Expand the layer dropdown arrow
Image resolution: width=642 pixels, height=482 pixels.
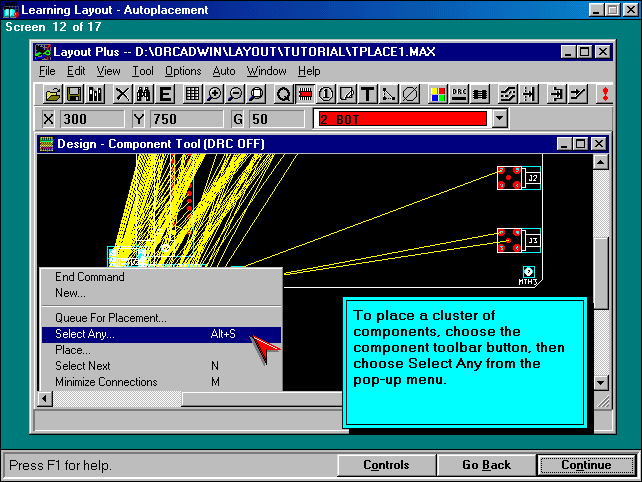500,119
